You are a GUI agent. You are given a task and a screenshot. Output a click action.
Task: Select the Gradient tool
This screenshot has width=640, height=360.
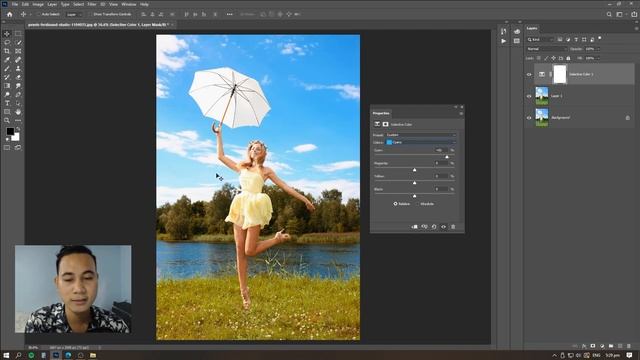pos(7,86)
